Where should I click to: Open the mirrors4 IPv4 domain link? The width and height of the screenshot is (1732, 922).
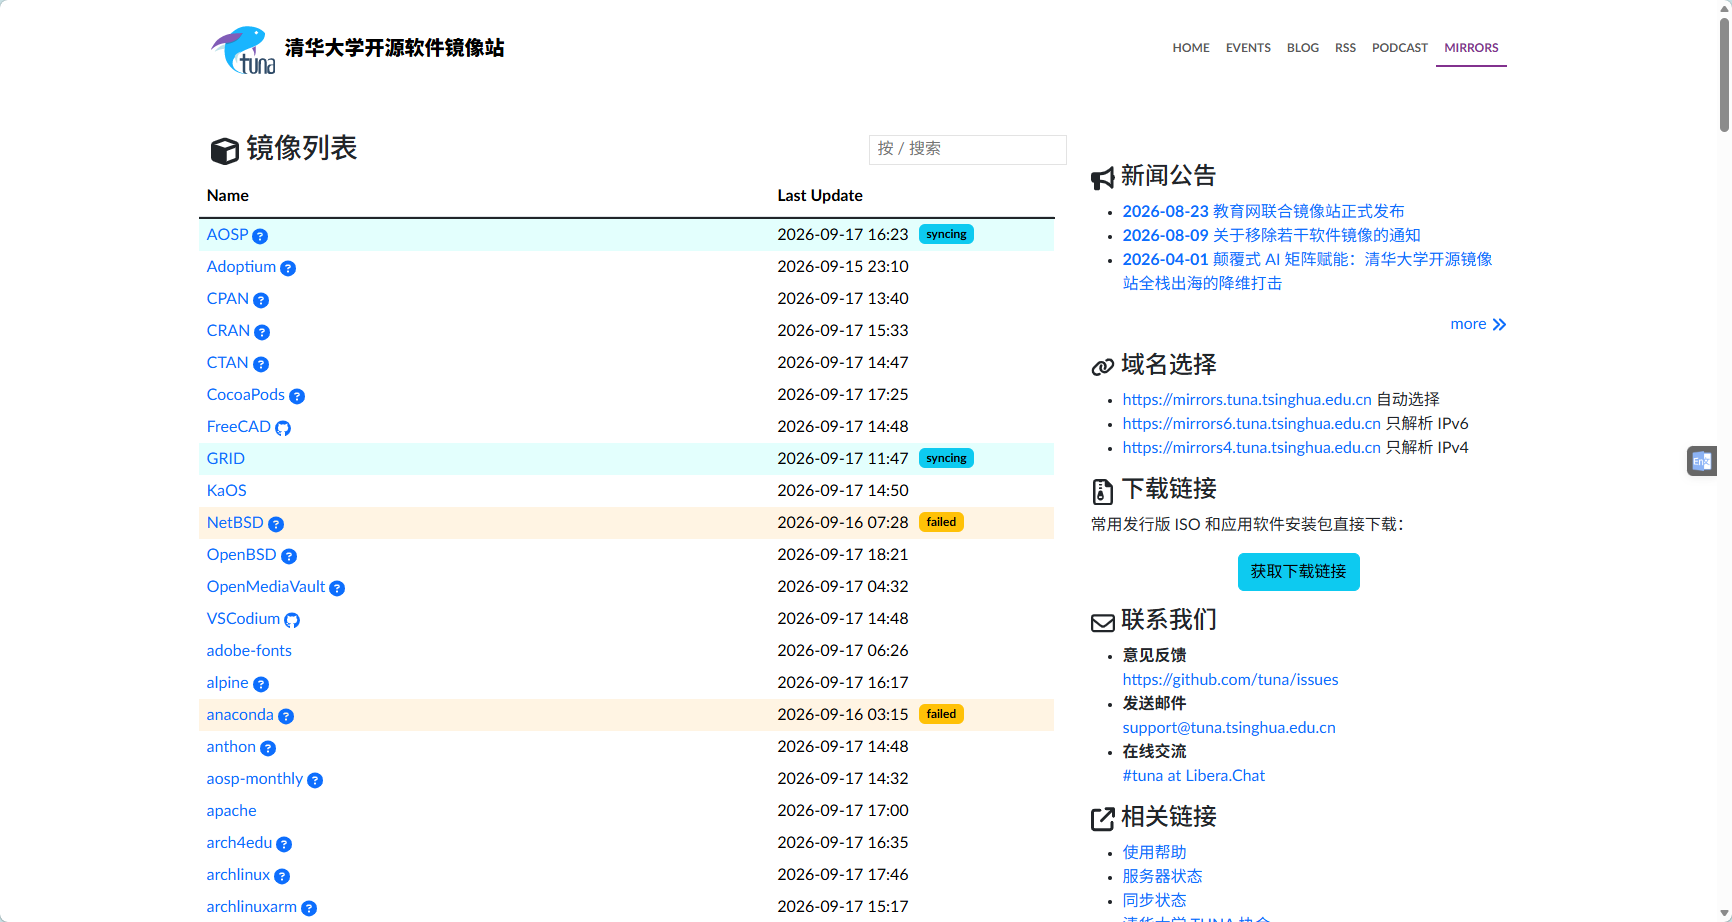pyautogui.click(x=1251, y=447)
